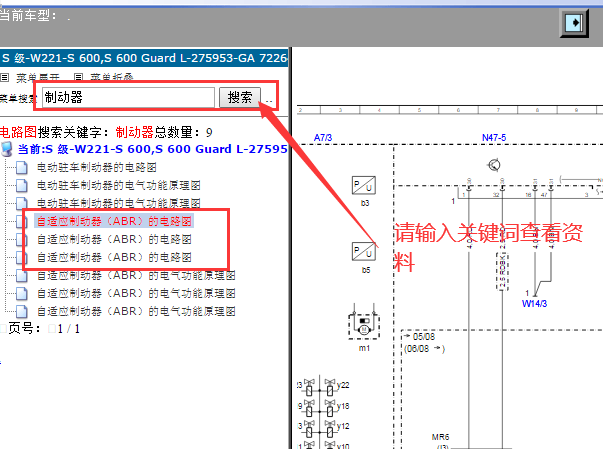Click the red 电路图 label in search summary

18,132
